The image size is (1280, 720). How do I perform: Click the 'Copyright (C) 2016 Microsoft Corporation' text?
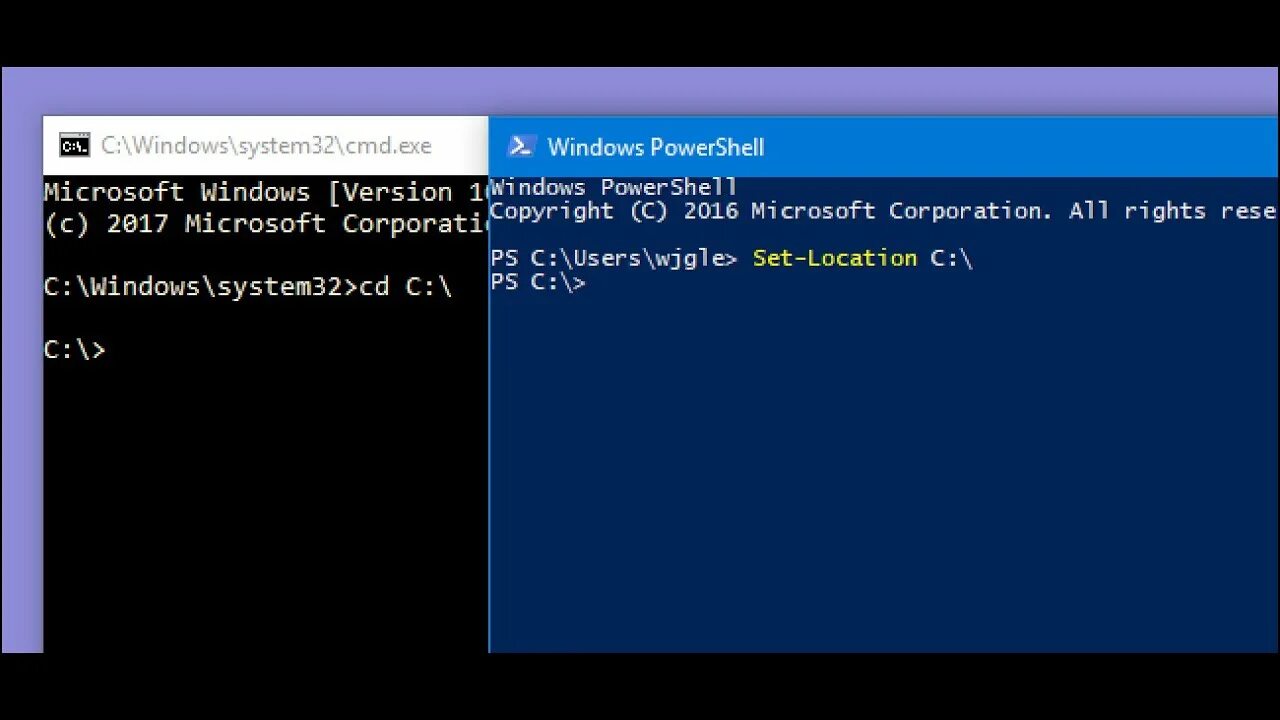(770, 211)
